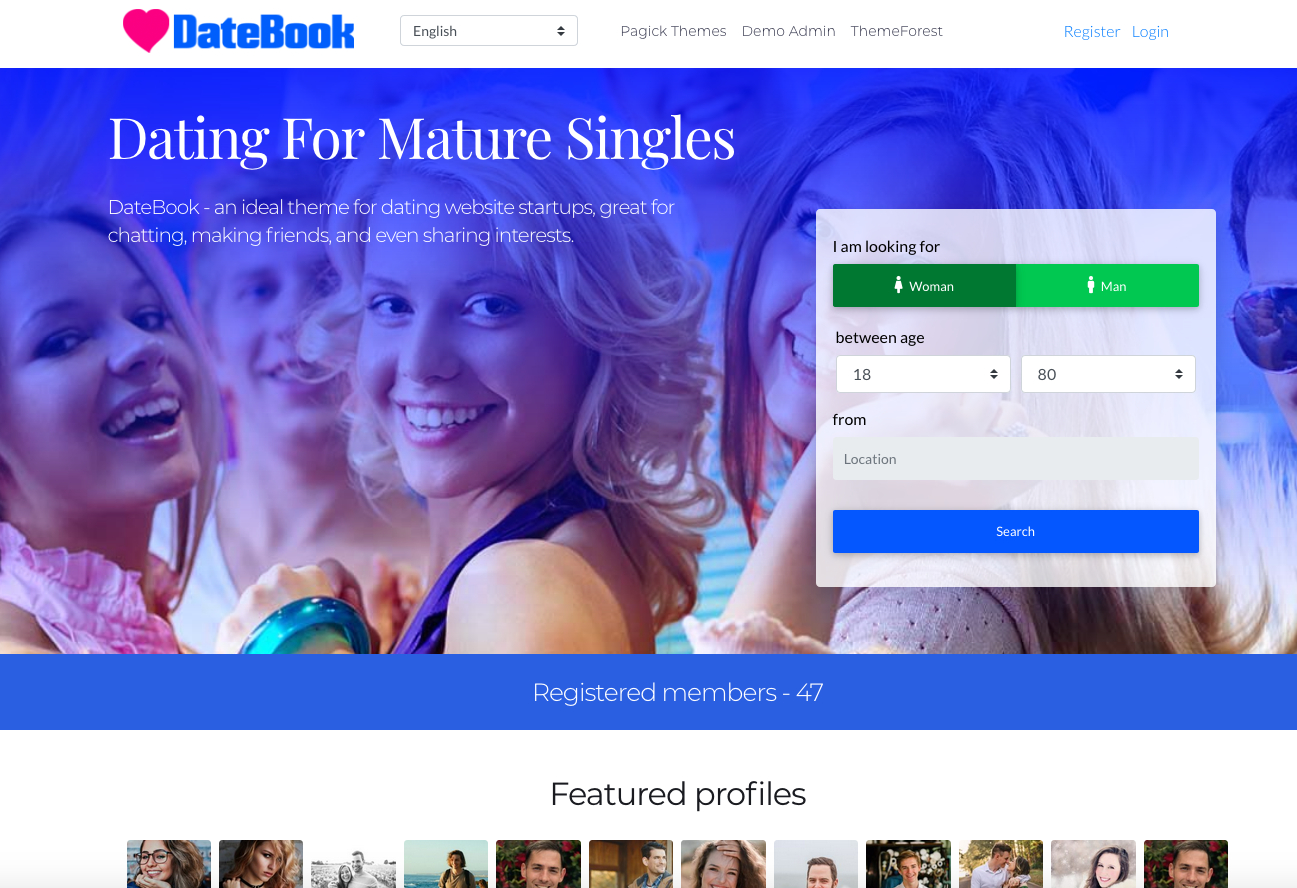
Task: Click the blue Search button
Action: [x=1015, y=531]
